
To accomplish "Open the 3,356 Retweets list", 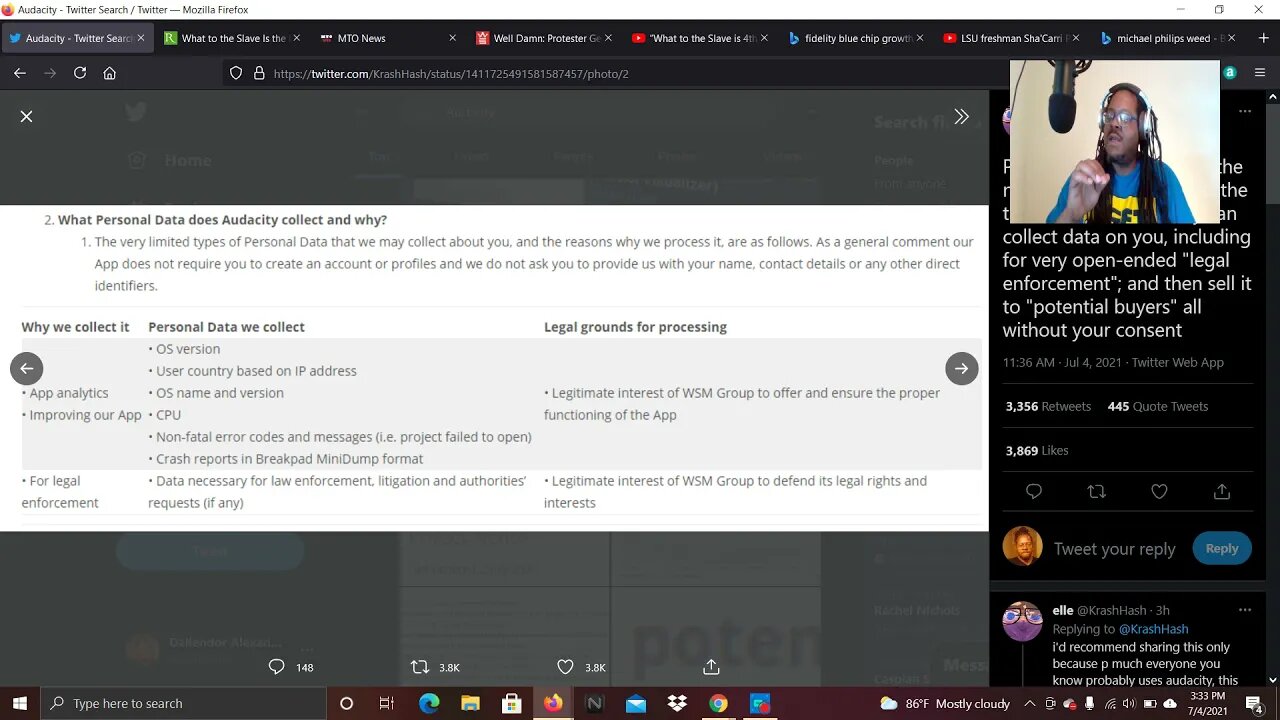I will [1048, 406].
